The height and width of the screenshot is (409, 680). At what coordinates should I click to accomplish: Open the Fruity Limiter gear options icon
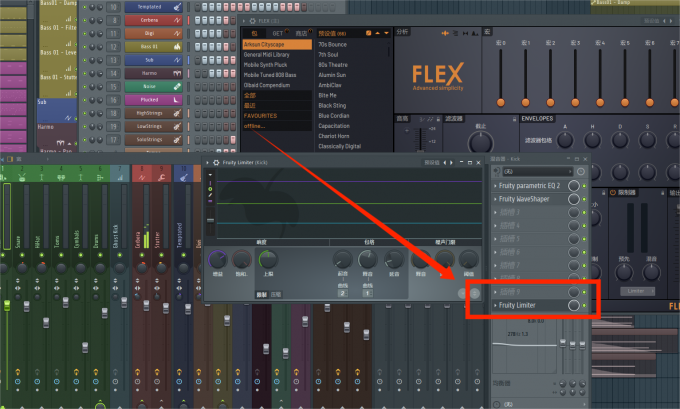216,163
